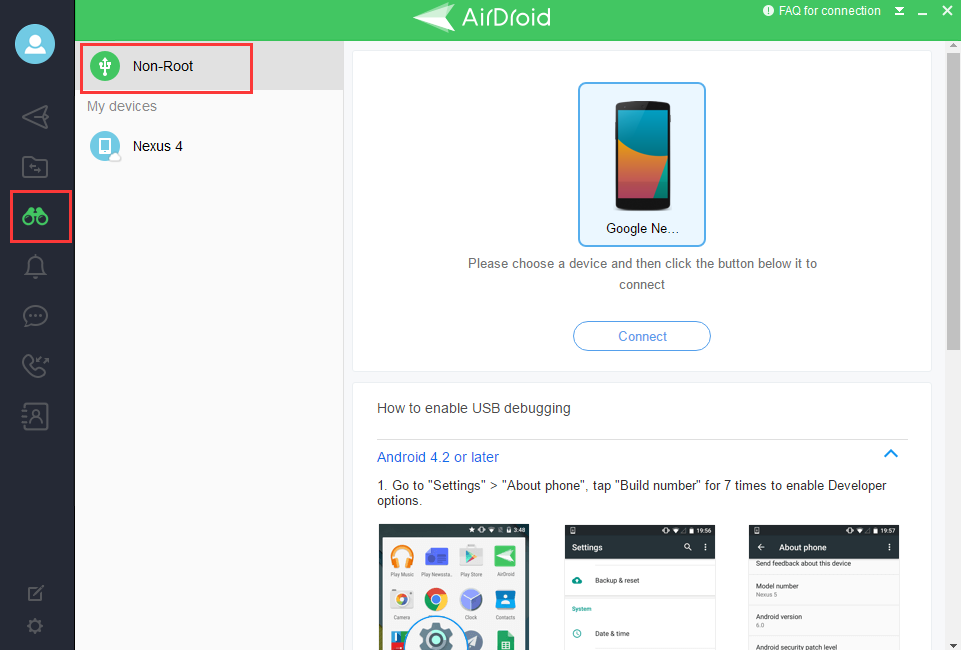Open the About phone tutorial screenshot

[824, 587]
